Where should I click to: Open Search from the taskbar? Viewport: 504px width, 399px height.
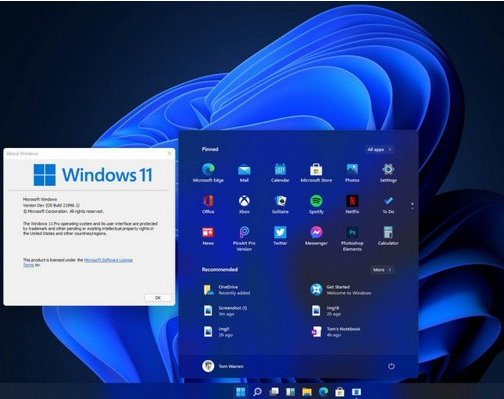click(257, 392)
